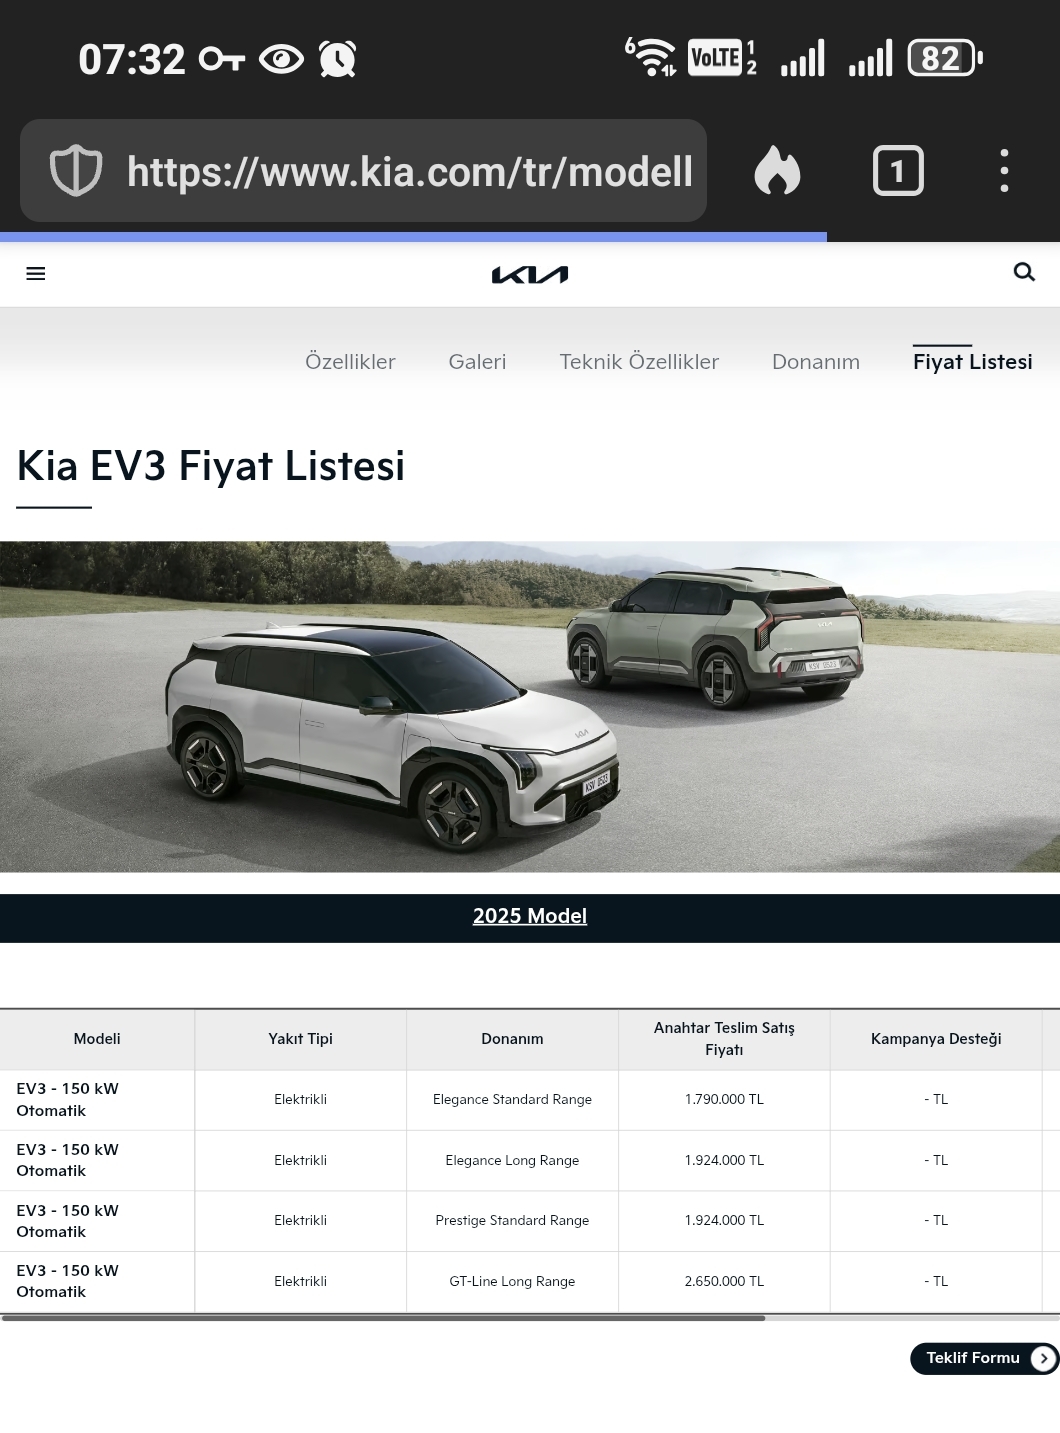Tap the Anahtar Teslim Satış Fiyatı header
Viewport: 1060px width, 1433px height.
[724, 1039]
